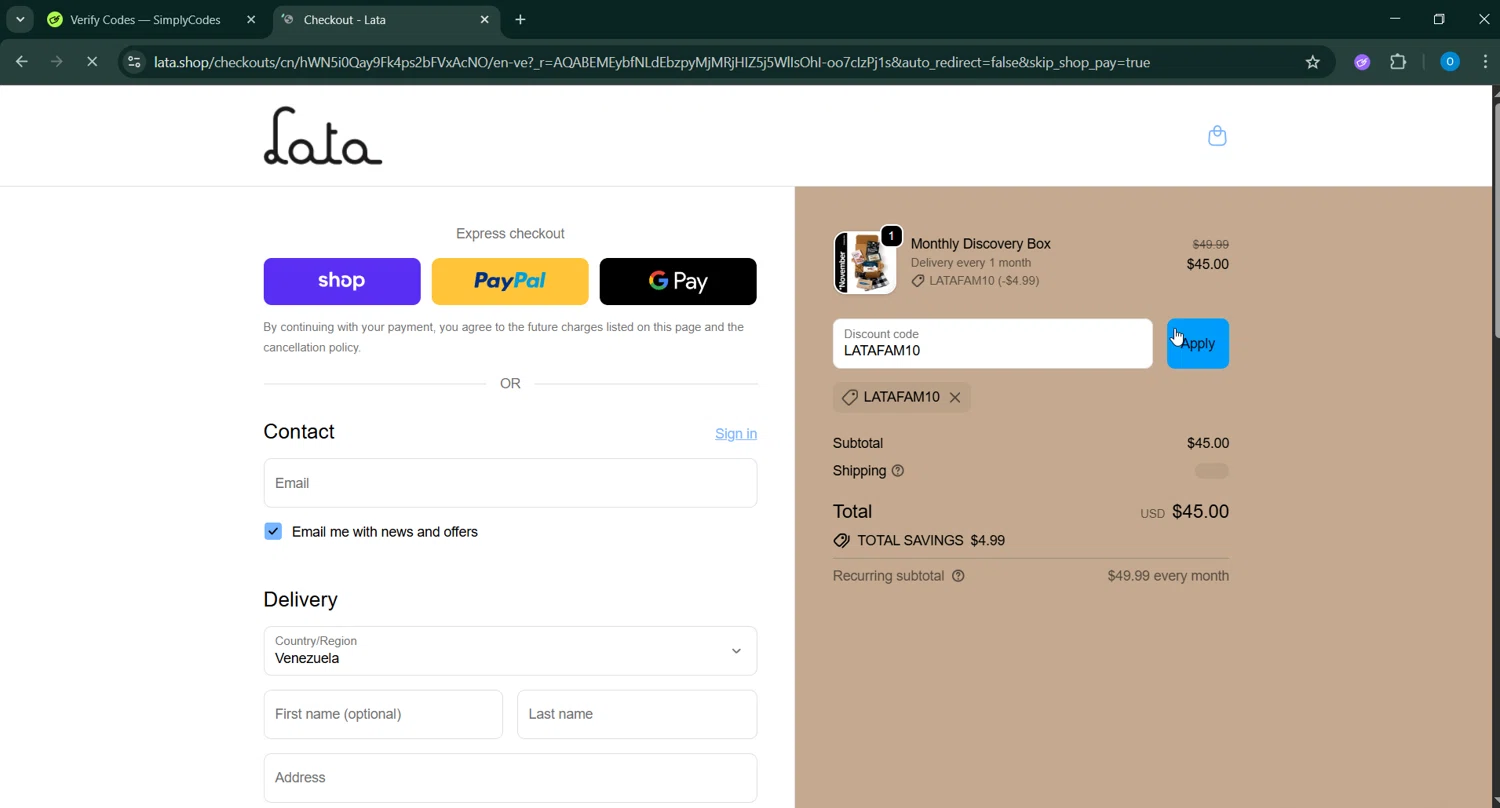Close the Checkout - Lata tab
1500x808 pixels.
click(x=485, y=19)
